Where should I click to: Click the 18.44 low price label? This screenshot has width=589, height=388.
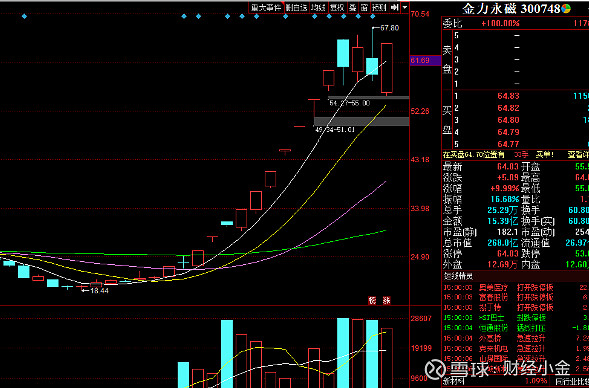(99, 290)
